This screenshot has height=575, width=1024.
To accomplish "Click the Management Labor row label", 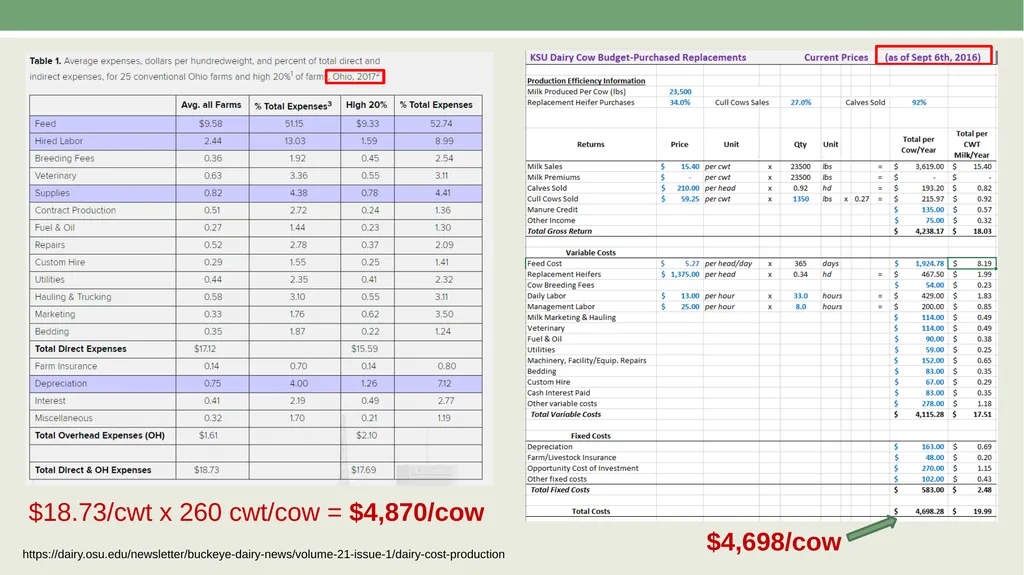I will (560, 306).
